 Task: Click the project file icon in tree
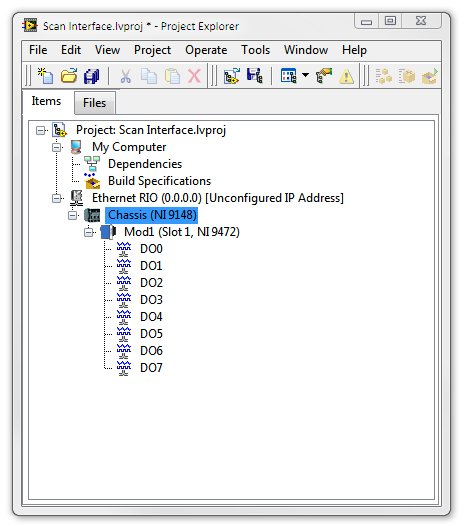tap(59, 130)
